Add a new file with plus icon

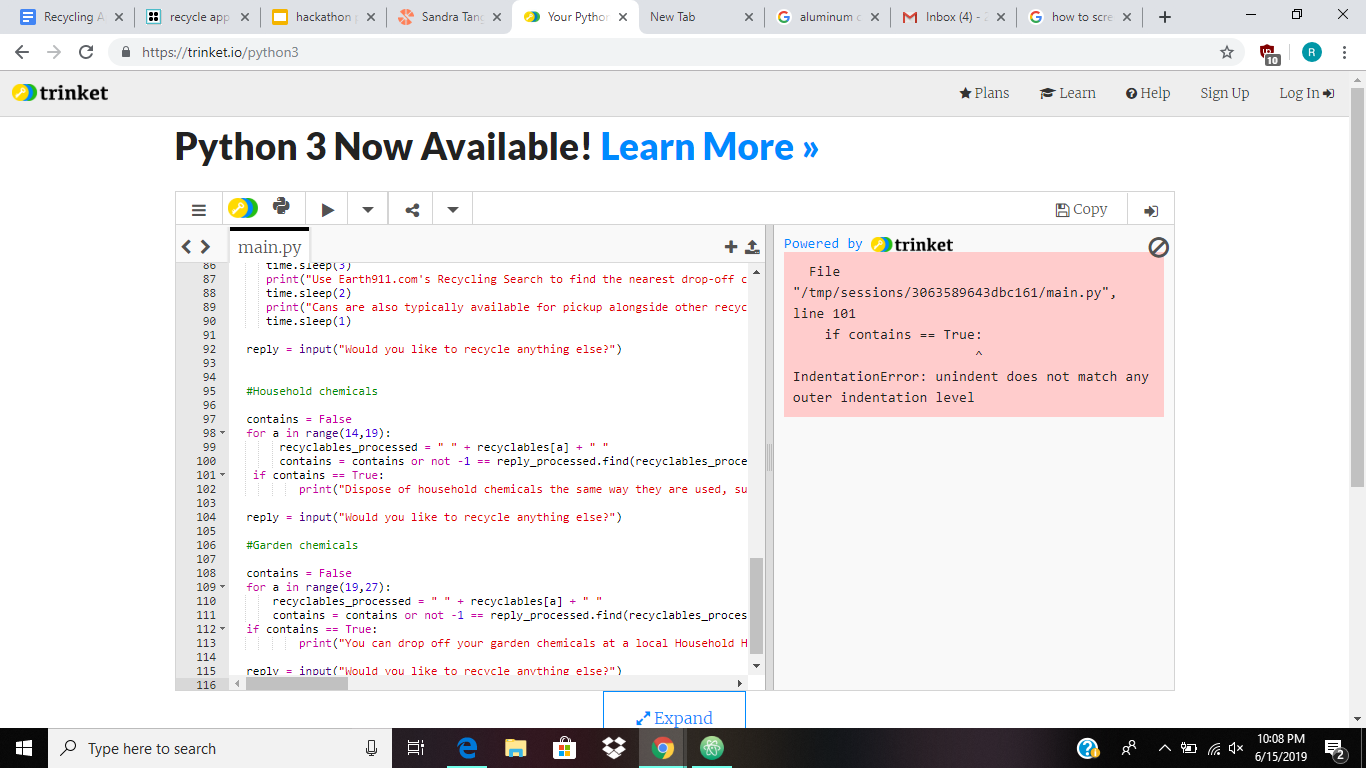[x=731, y=247]
